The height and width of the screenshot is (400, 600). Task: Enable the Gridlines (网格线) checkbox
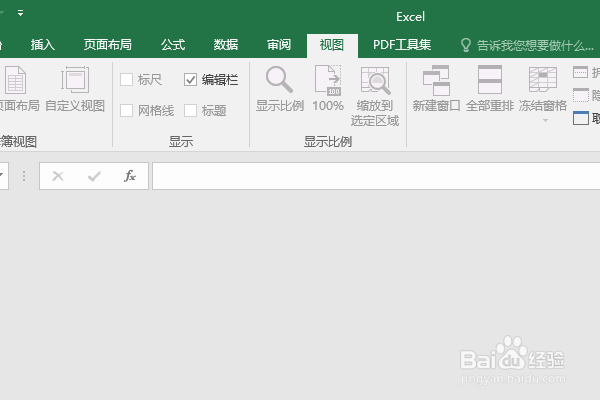[126, 111]
